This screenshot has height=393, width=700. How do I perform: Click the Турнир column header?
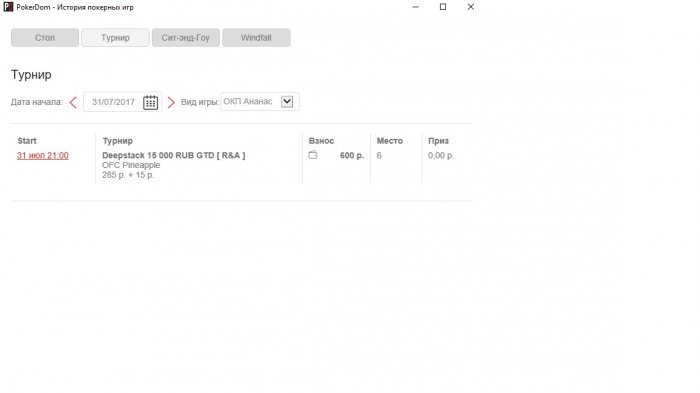tap(117, 141)
